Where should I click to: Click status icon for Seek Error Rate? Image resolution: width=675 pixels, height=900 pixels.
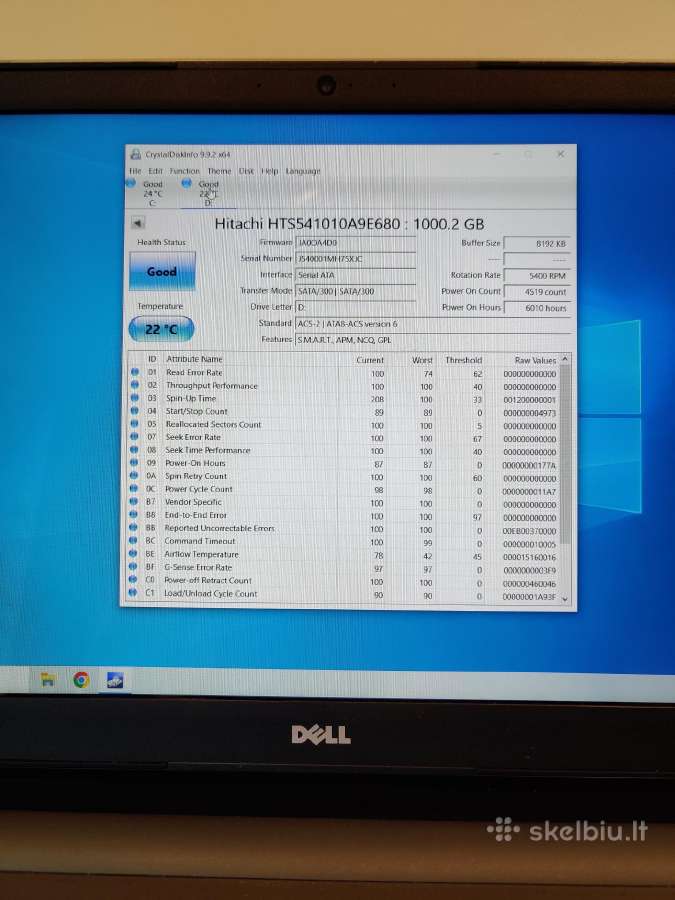134,437
